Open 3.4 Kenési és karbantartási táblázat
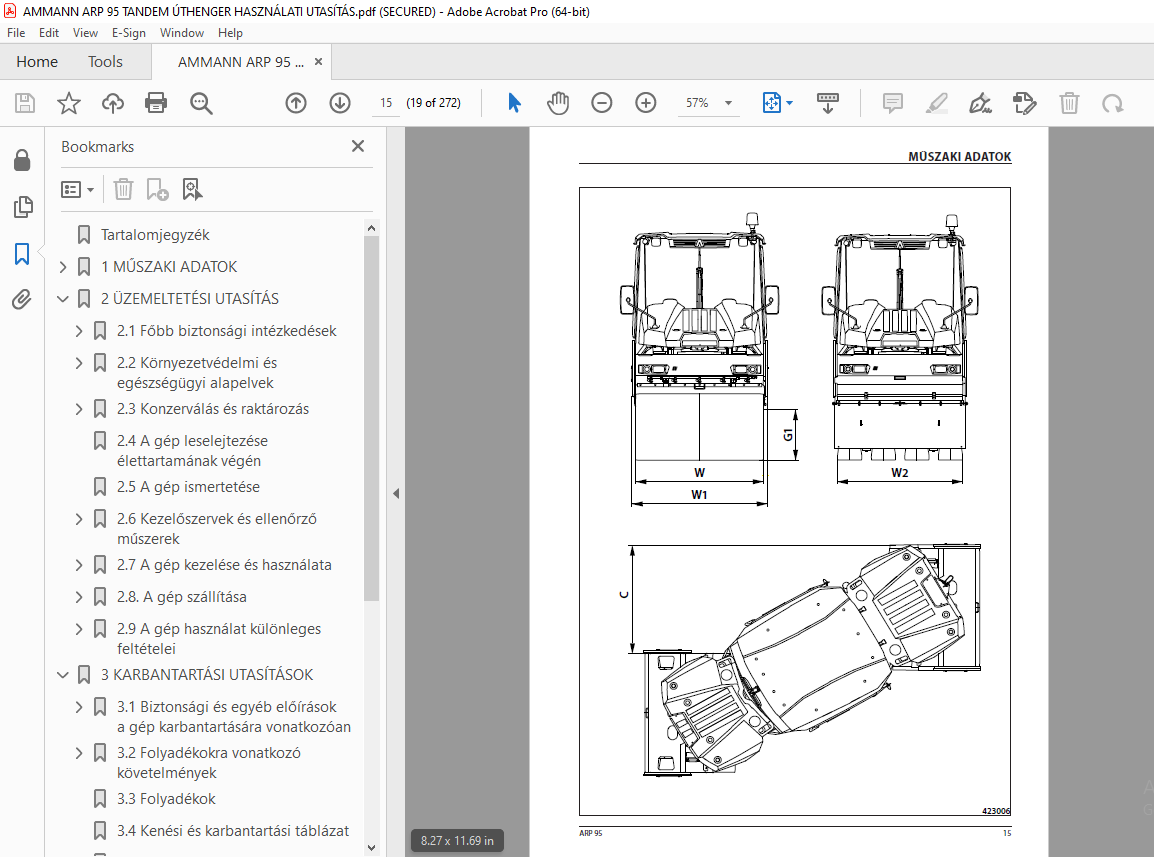The width and height of the screenshot is (1154, 857). pos(233,830)
